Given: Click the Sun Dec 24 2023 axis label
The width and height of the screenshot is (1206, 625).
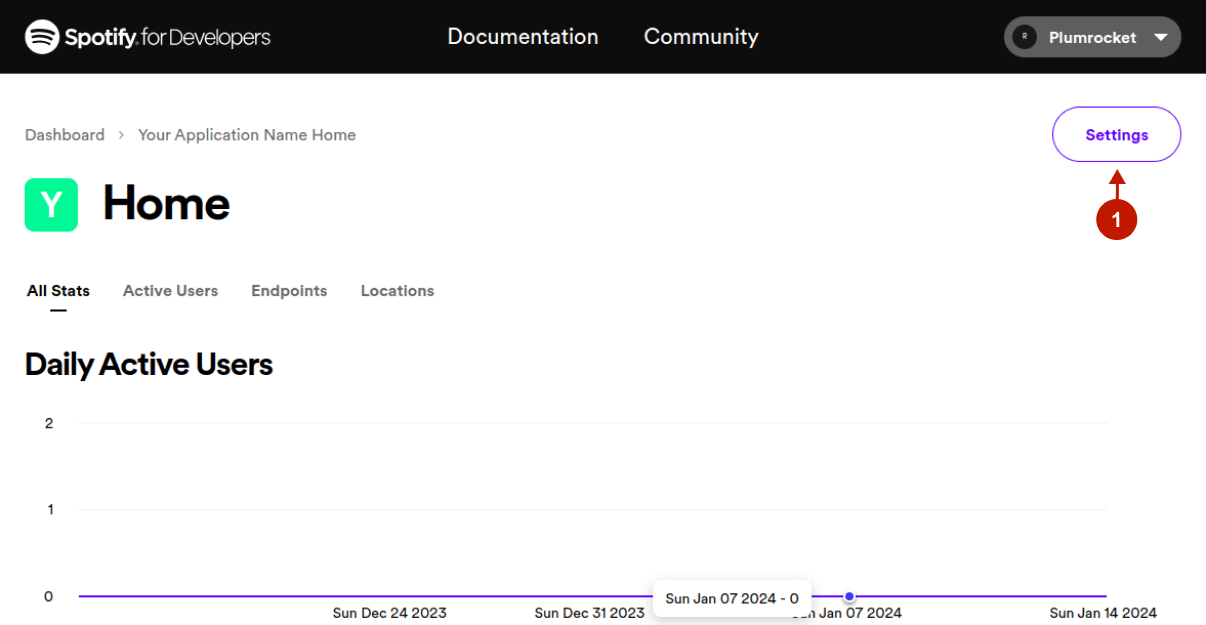Looking at the screenshot, I should coord(389,613).
